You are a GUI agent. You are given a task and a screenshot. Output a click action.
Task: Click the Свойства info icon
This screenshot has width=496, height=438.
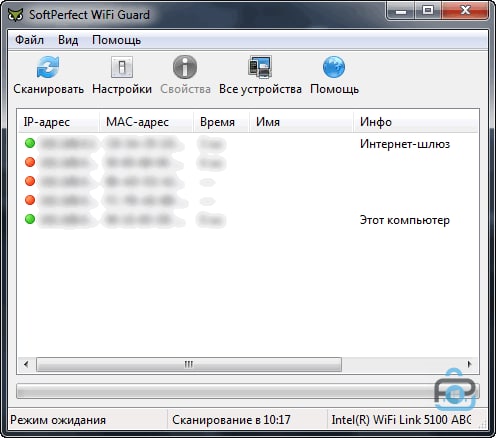[x=185, y=67]
